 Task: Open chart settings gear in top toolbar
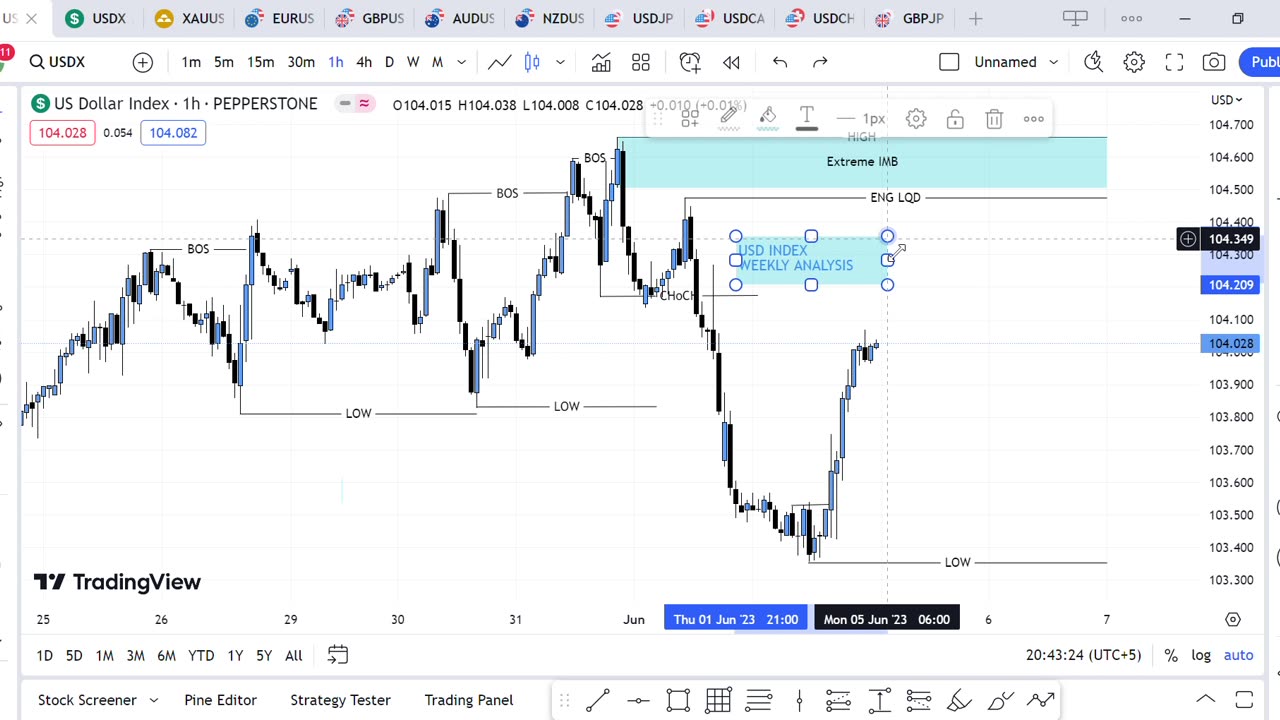pos(1134,62)
